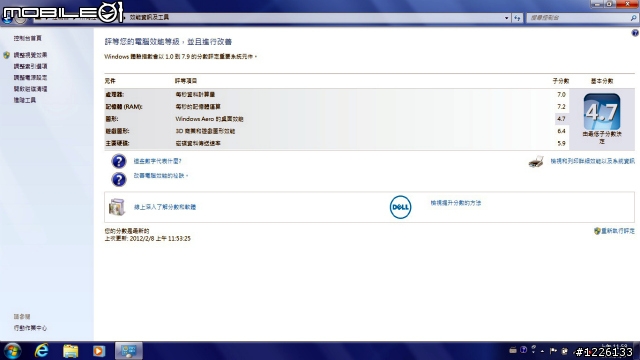Click the '3D' gaming graphics rating description

coord(205,131)
